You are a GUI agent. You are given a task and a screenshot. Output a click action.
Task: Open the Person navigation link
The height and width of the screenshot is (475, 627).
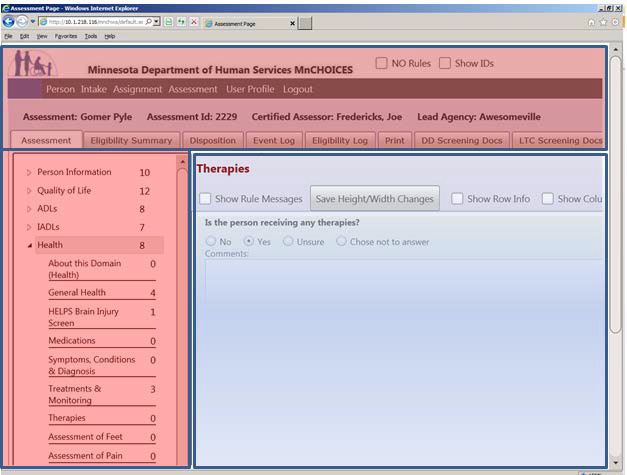(x=60, y=89)
